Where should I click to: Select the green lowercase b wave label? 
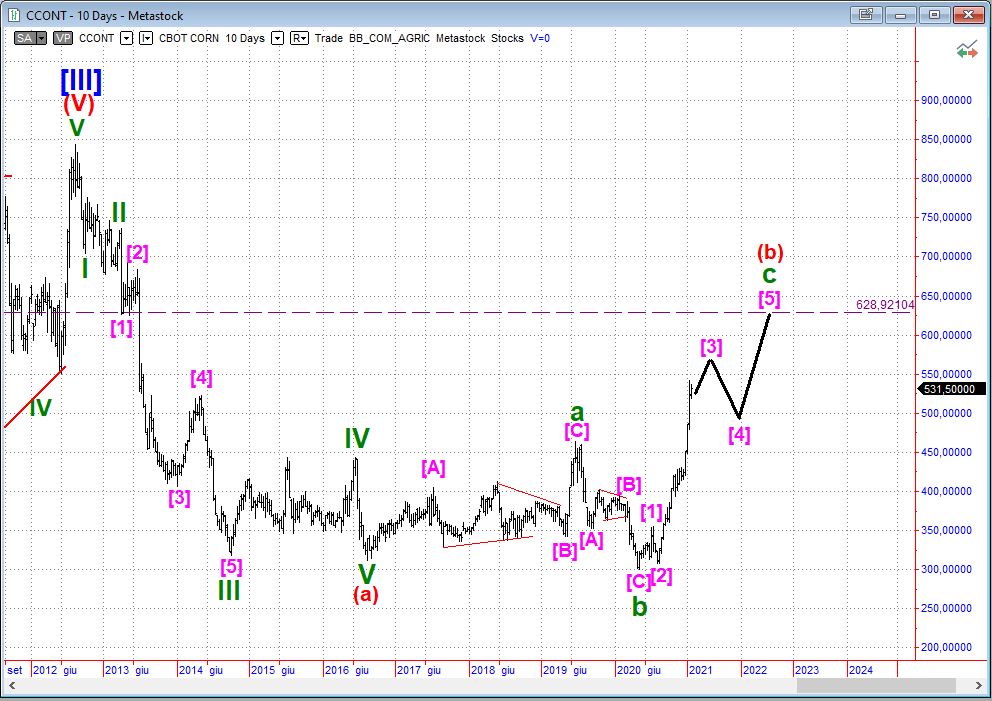[640, 607]
